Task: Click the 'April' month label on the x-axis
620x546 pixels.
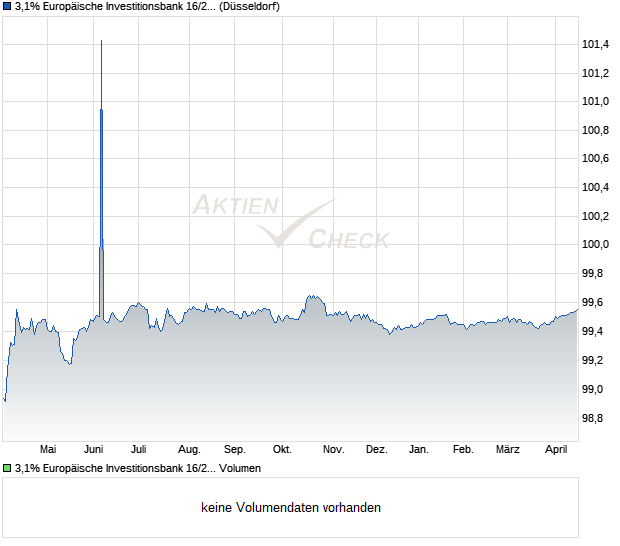Action: click(x=556, y=450)
